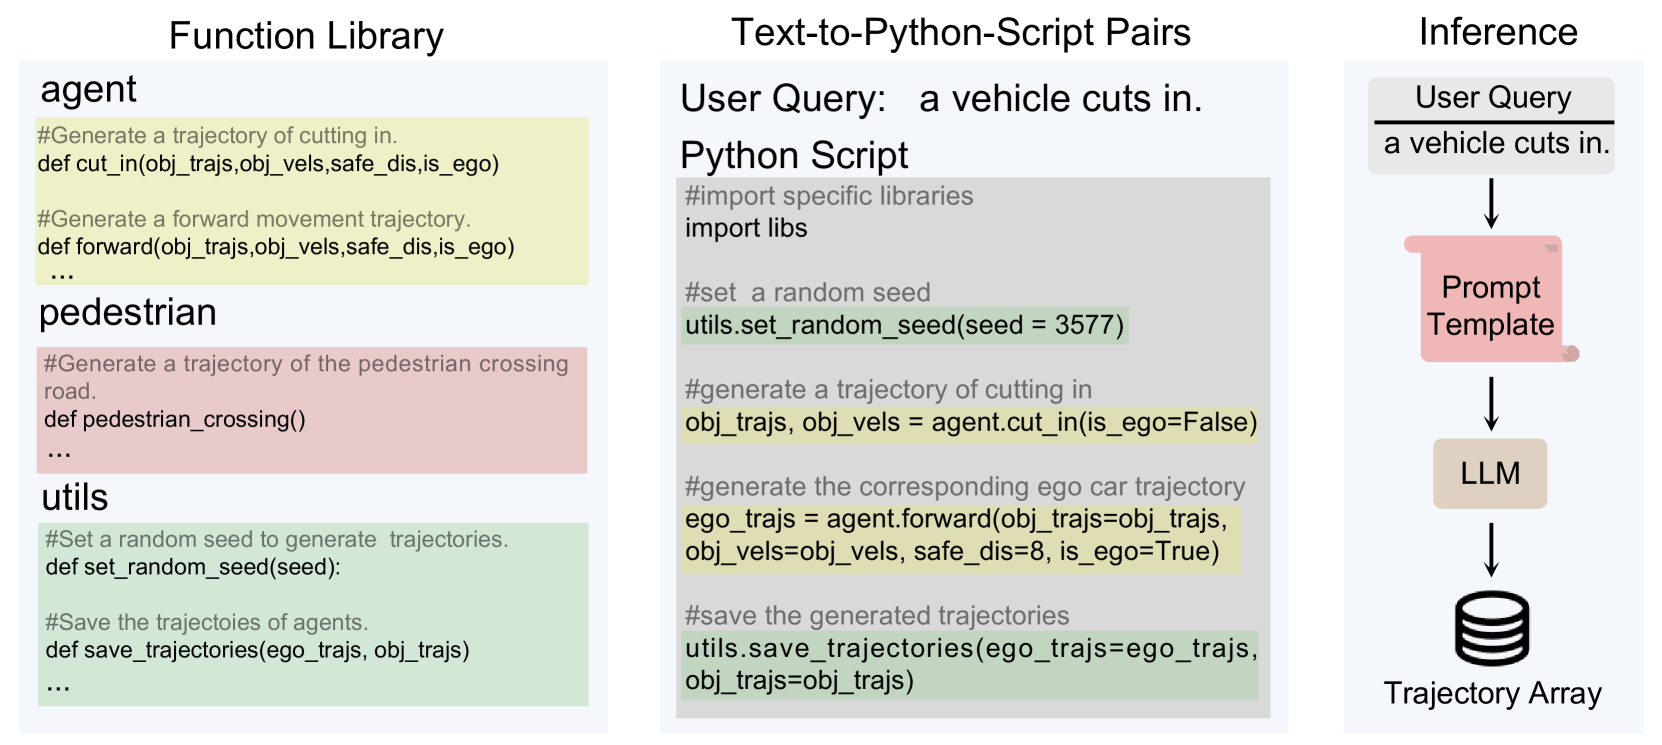Viewport: 1662px width, 745px height.
Task: Expand the ellipsis in the yellow agent block
Action: point(61,274)
